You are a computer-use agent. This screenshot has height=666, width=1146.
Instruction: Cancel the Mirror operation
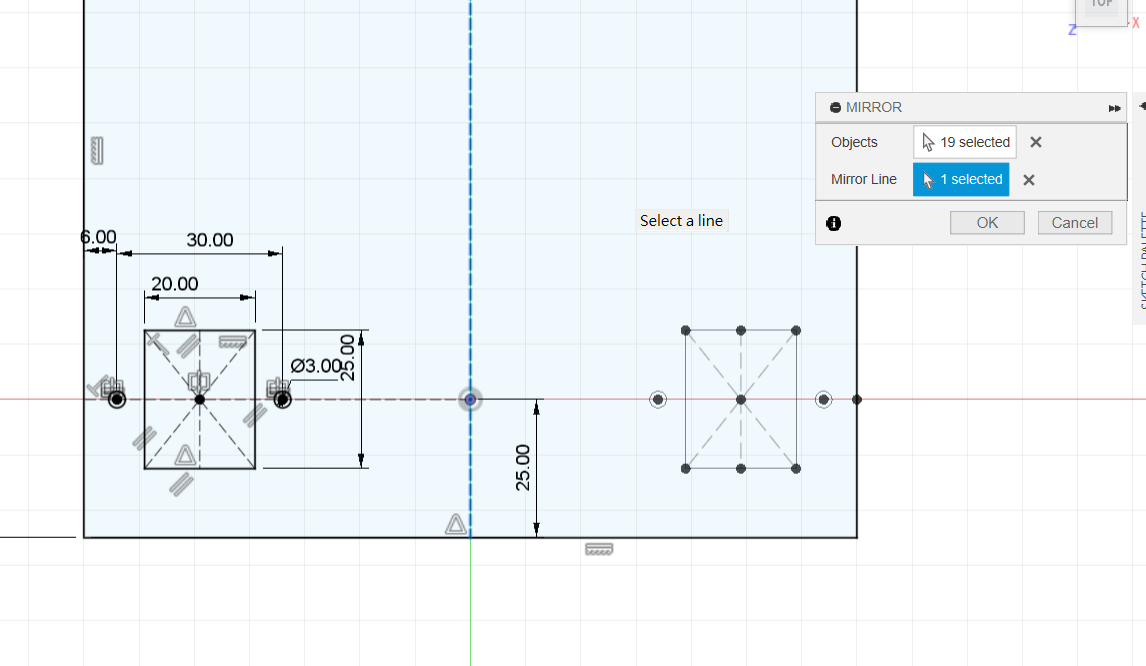(x=1074, y=223)
